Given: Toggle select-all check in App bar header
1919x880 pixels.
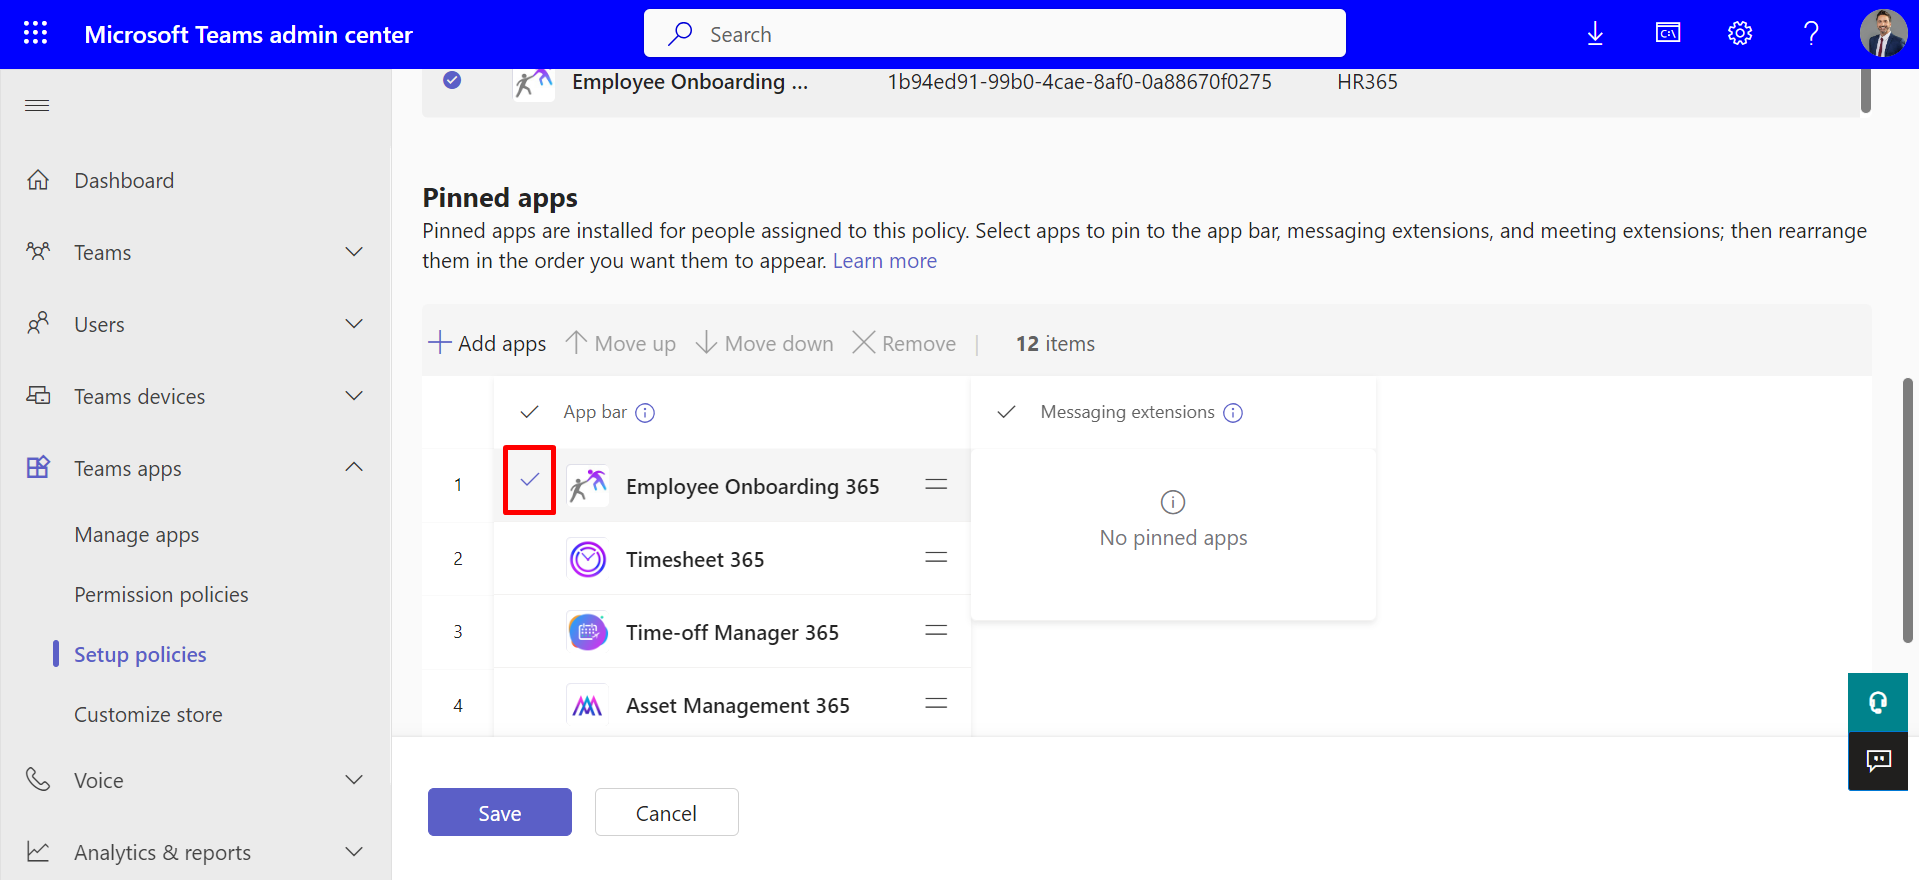Looking at the screenshot, I should click(x=530, y=412).
